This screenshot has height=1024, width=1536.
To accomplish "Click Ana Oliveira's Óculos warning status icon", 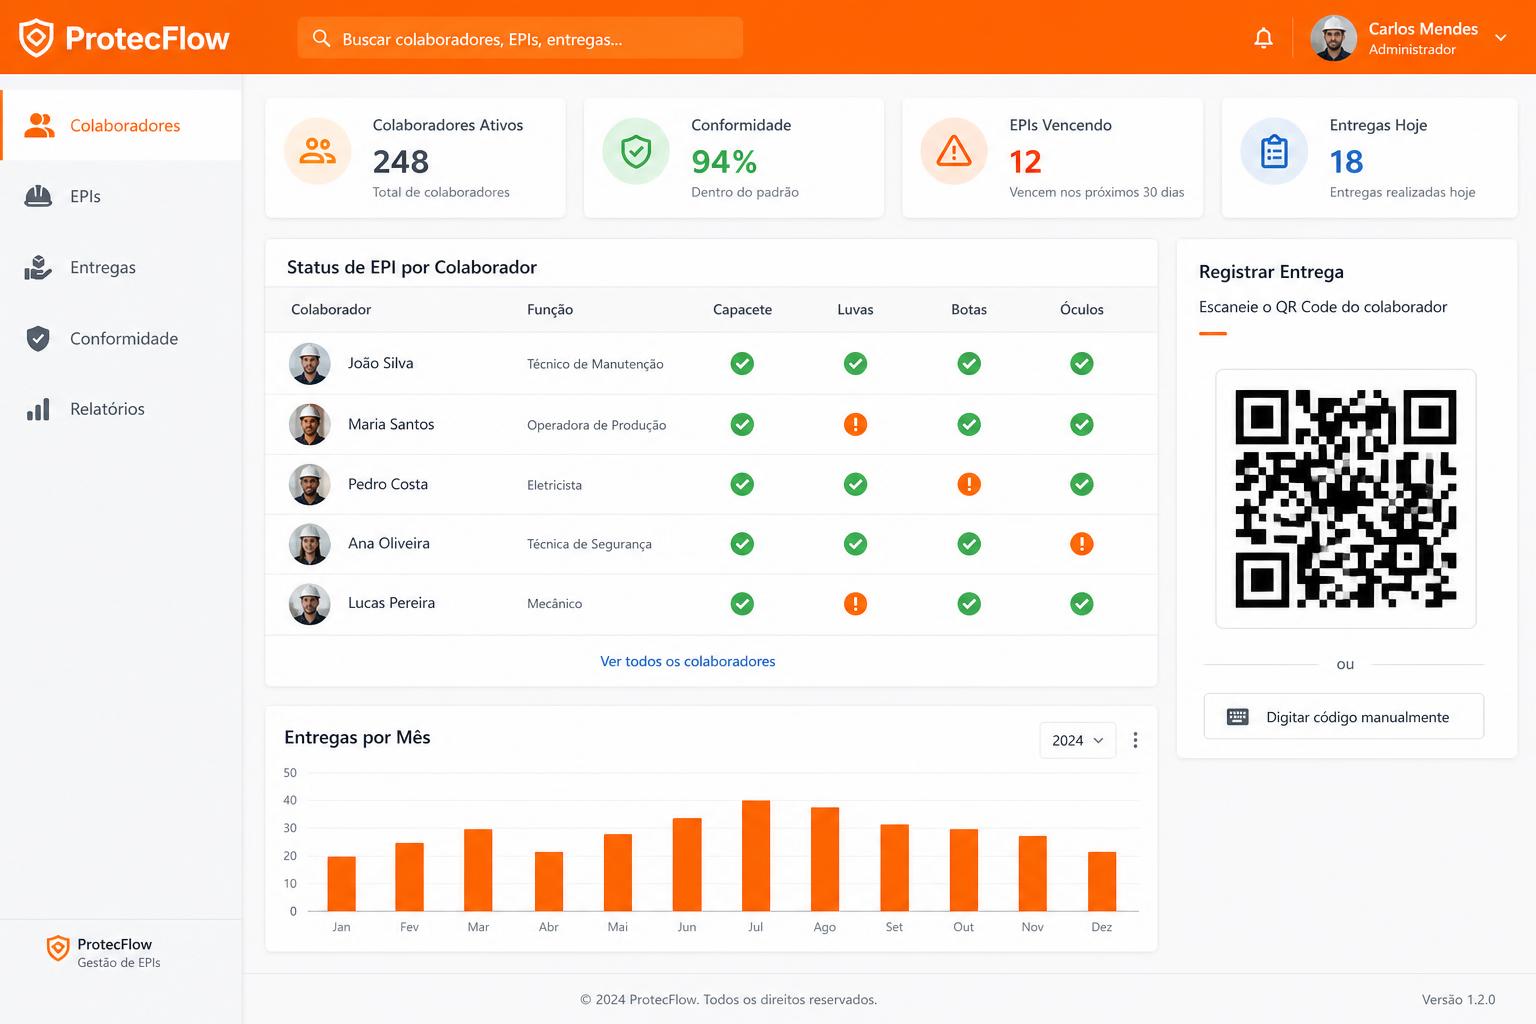I will [x=1082, y=544].
